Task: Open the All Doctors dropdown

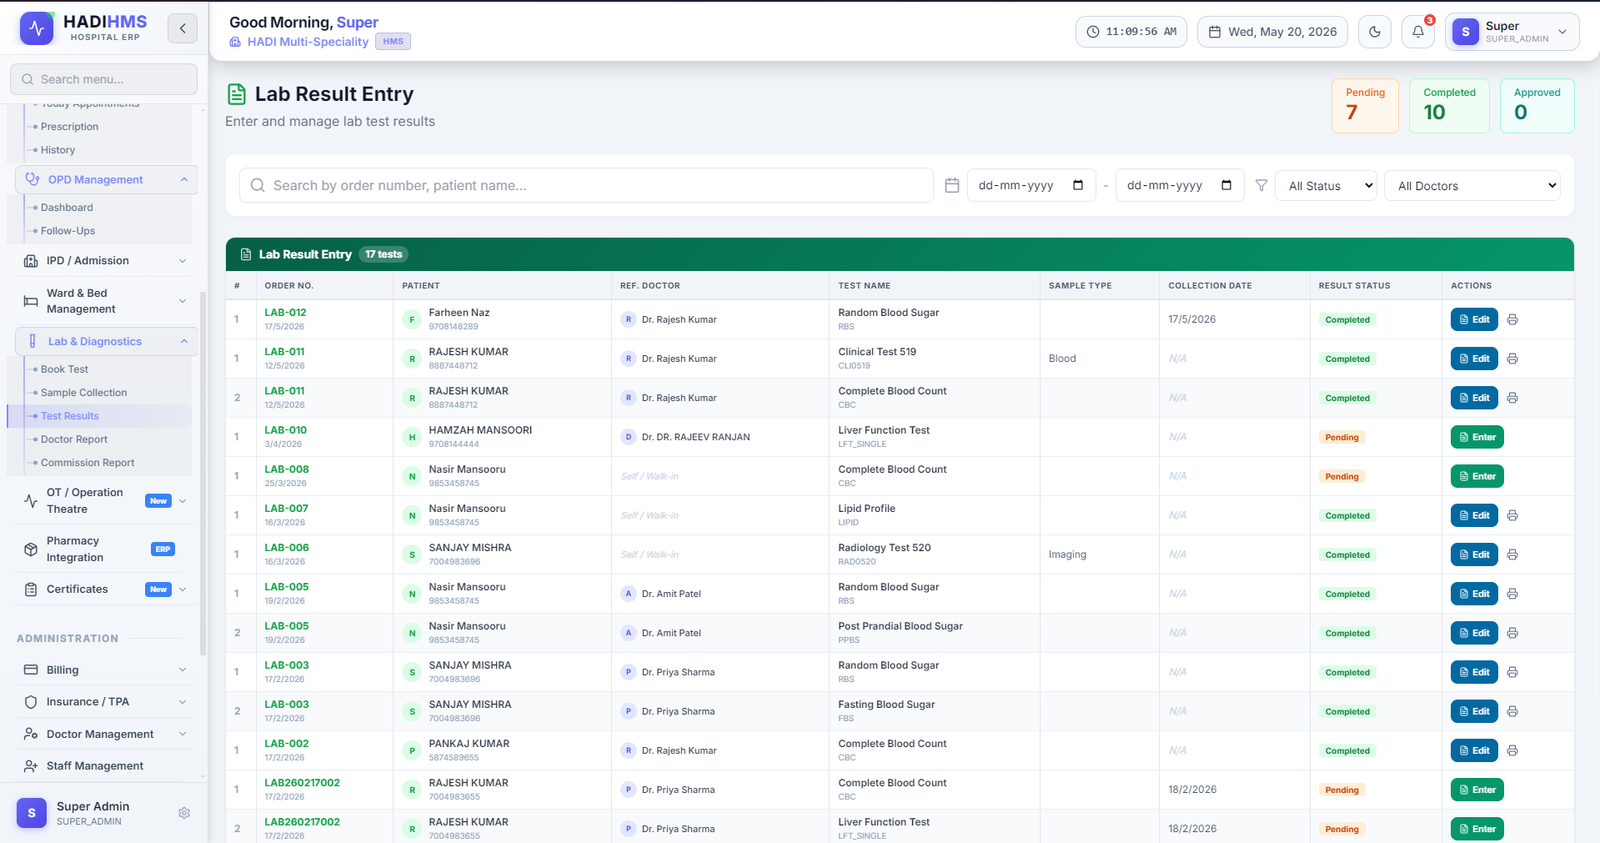Action: (x=1472, y=186)
